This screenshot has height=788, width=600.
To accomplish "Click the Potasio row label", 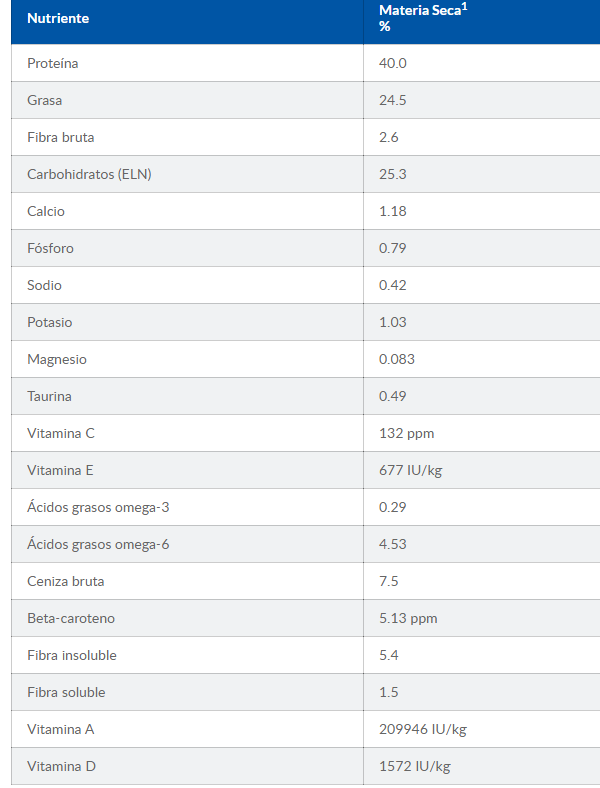I will coord(50,322).
